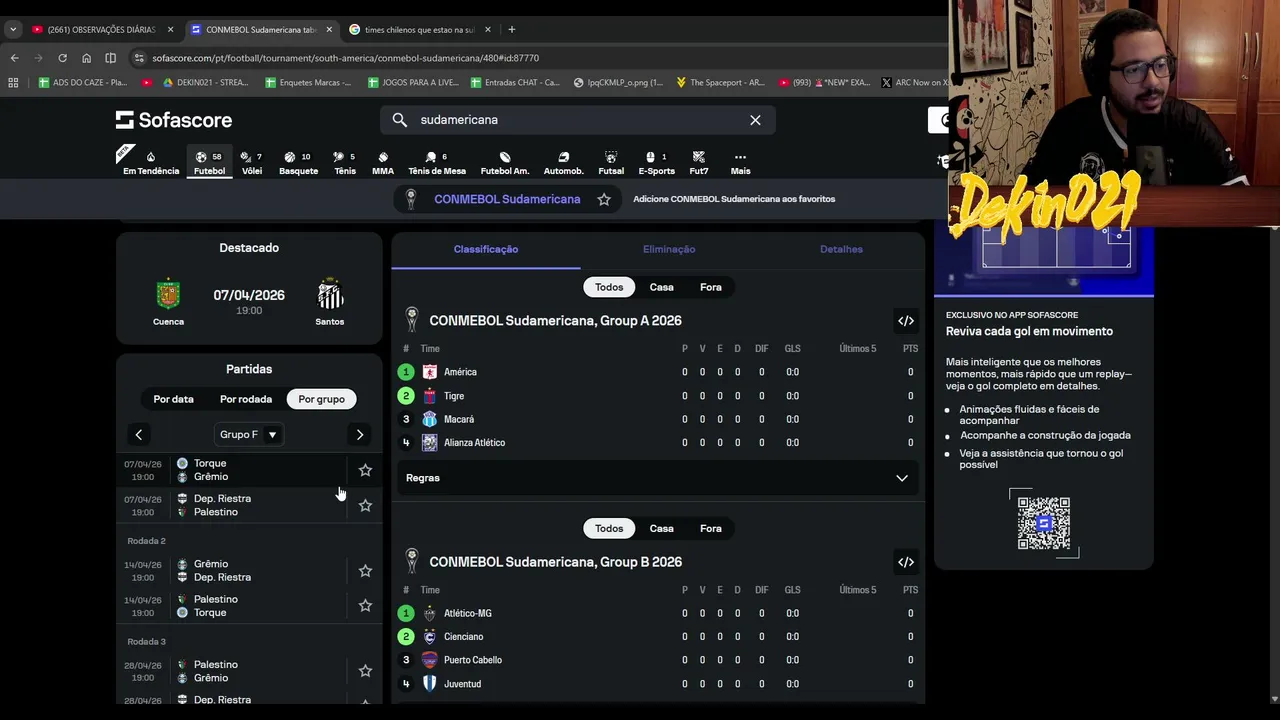Open the Em Tendência sports category
This screenshot has height=720, width=1280.
tap(151, 163)
